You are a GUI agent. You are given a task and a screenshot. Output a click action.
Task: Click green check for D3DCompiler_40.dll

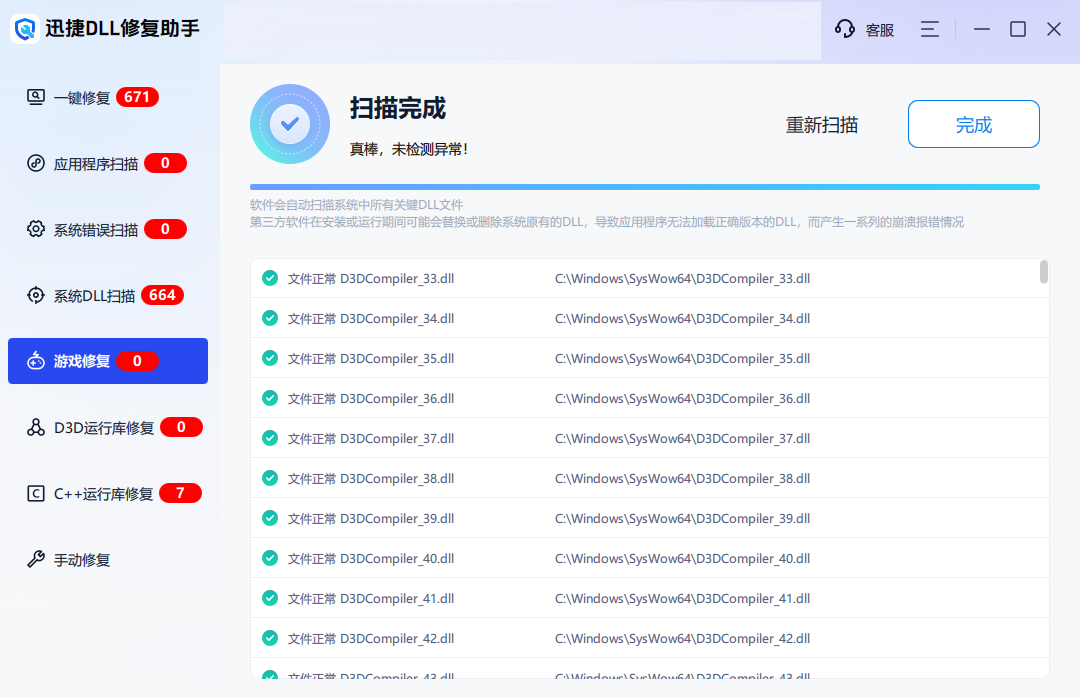click(270, 558)
